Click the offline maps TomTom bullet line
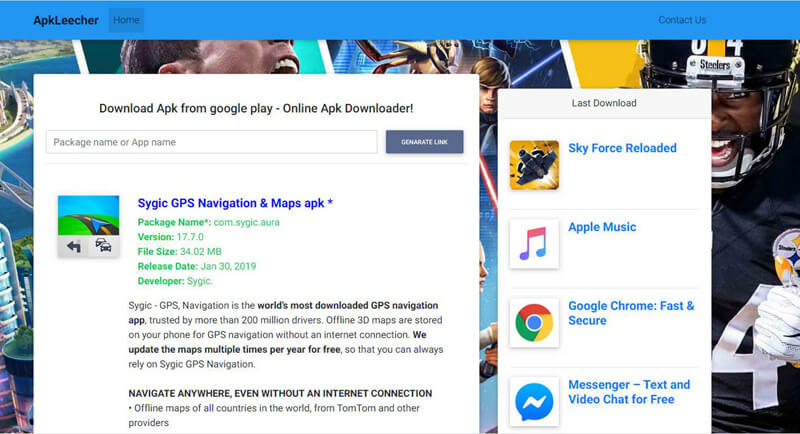The height and width of the screenshot is (434, 800). coord(274,415)
